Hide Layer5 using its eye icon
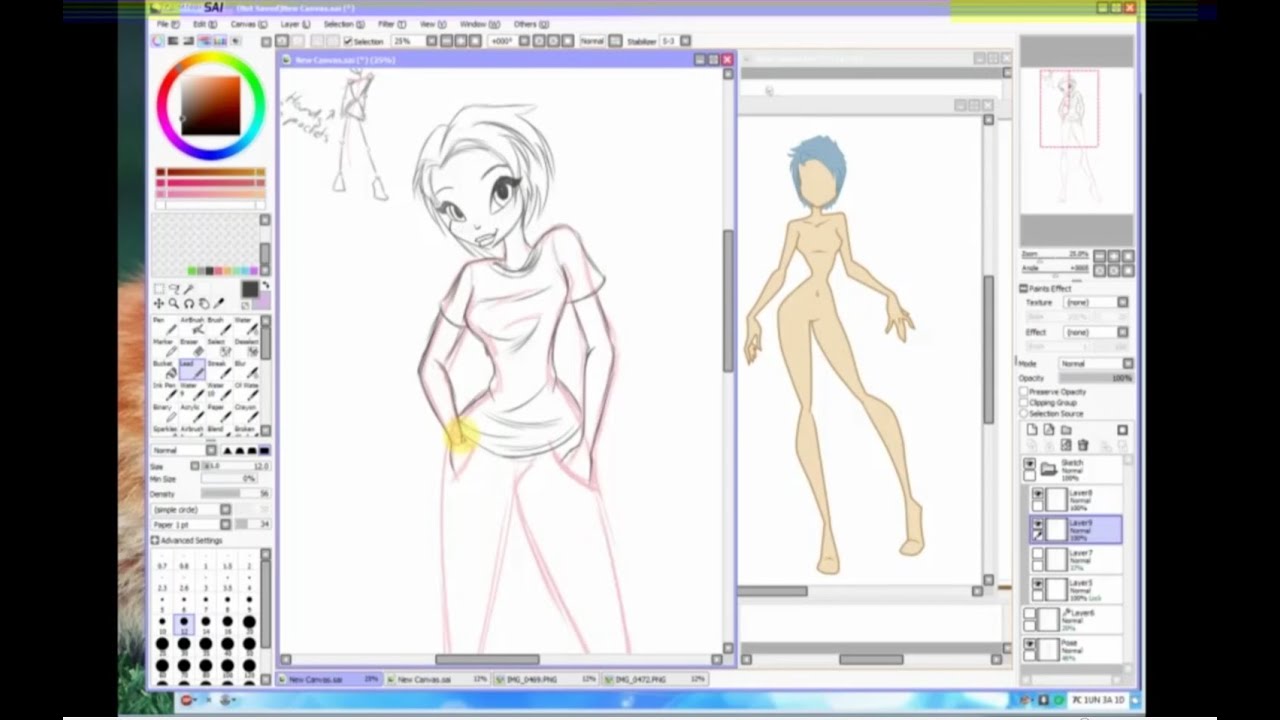This screenshot has width=1280, height=720. coord(1038,584)
